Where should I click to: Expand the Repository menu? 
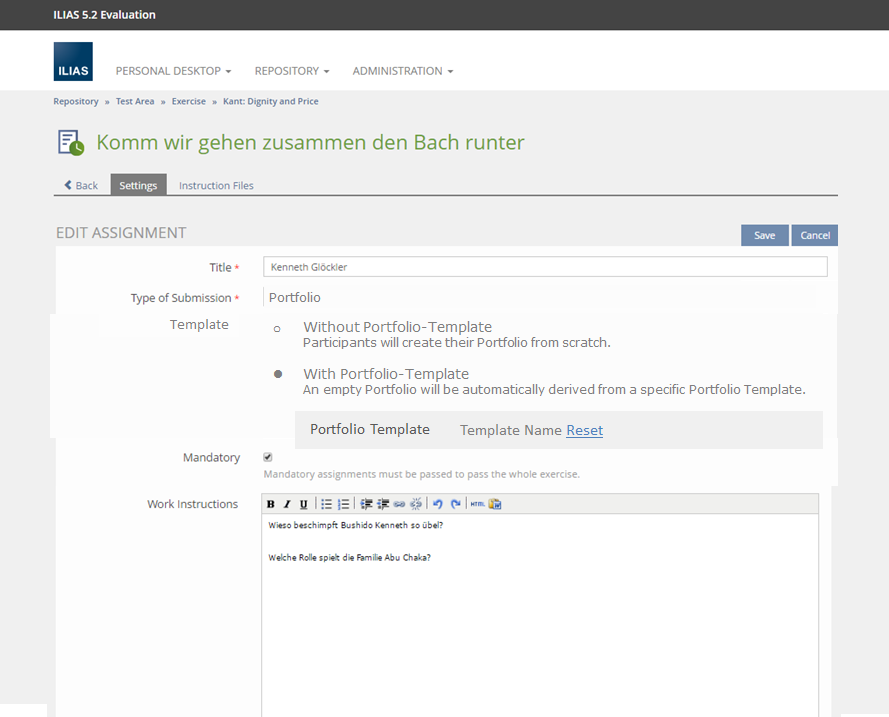(x=291, y=71)
